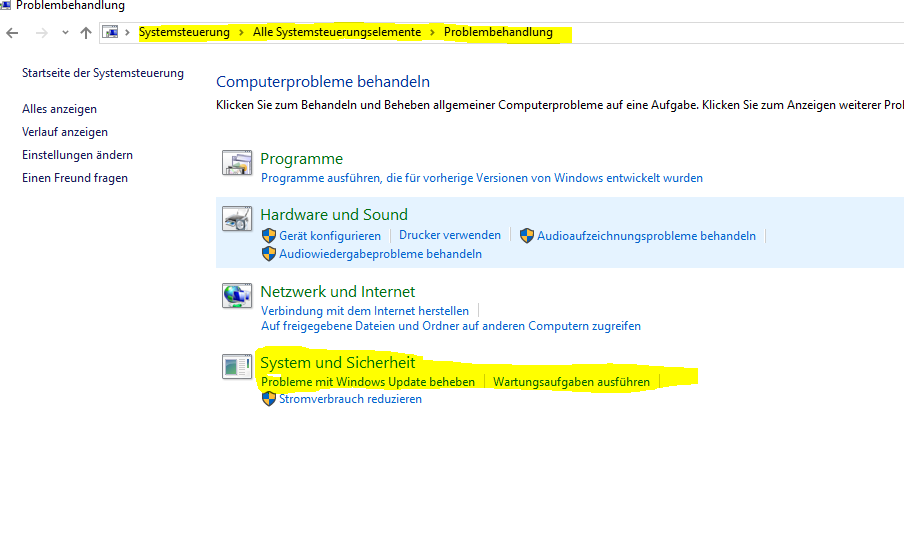Run programs made for previous Windows versions
This screenshot has width=904, height=533.
[482, 178]
